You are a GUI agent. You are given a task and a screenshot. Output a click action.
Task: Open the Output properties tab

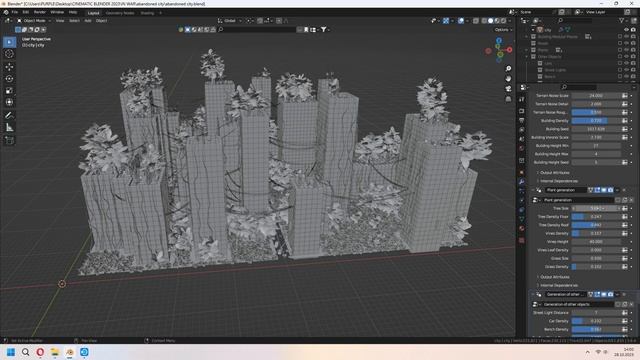click(x=522, y=120)
